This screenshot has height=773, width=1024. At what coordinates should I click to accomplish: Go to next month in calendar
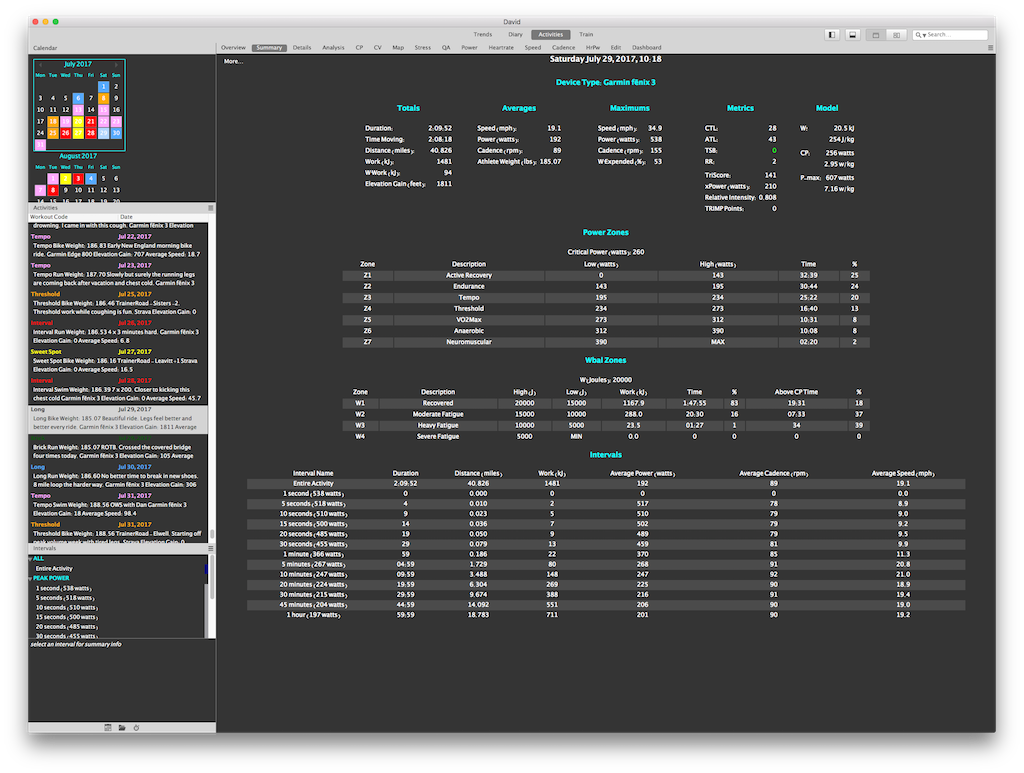(x=118, y=64)
